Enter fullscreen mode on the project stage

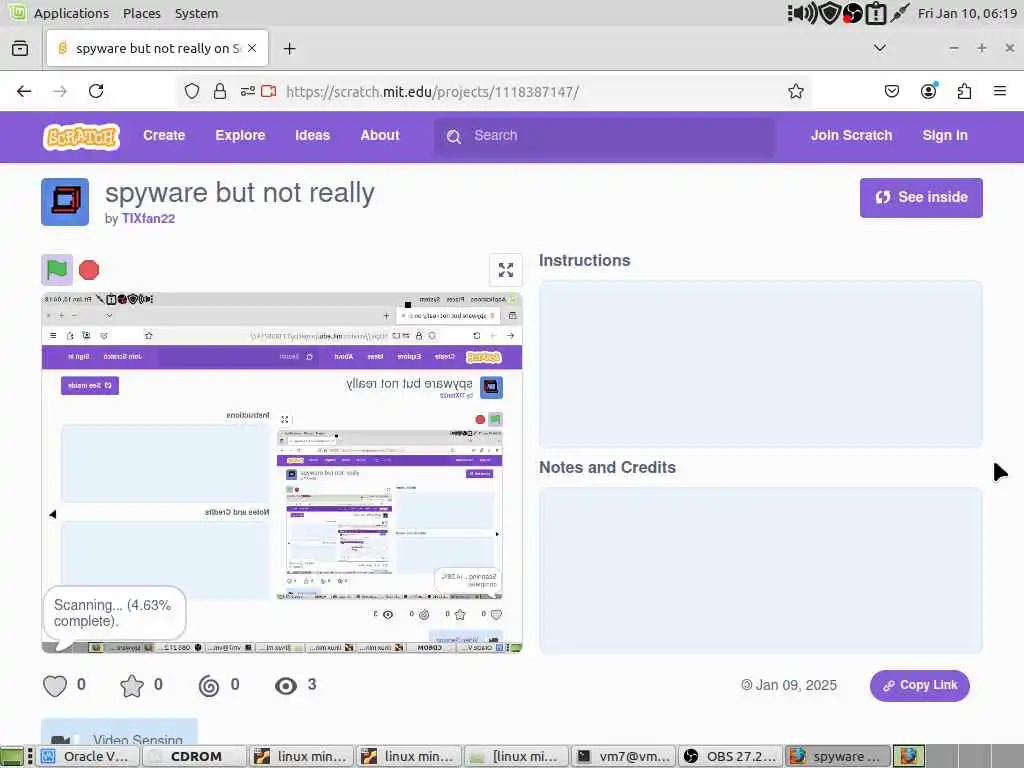(x=505, y=270)
